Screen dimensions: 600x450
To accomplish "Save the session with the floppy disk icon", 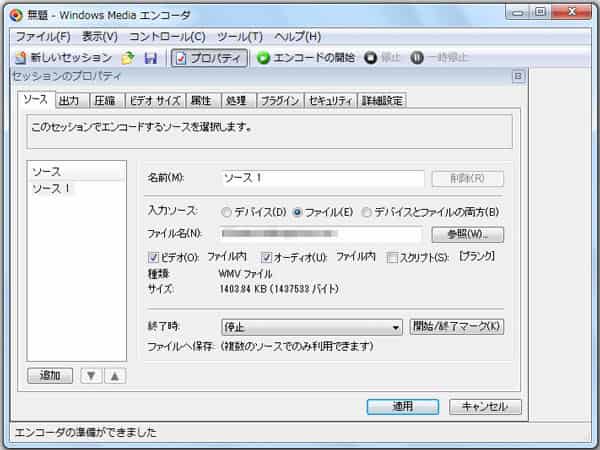I will click(x=151, y=58).
